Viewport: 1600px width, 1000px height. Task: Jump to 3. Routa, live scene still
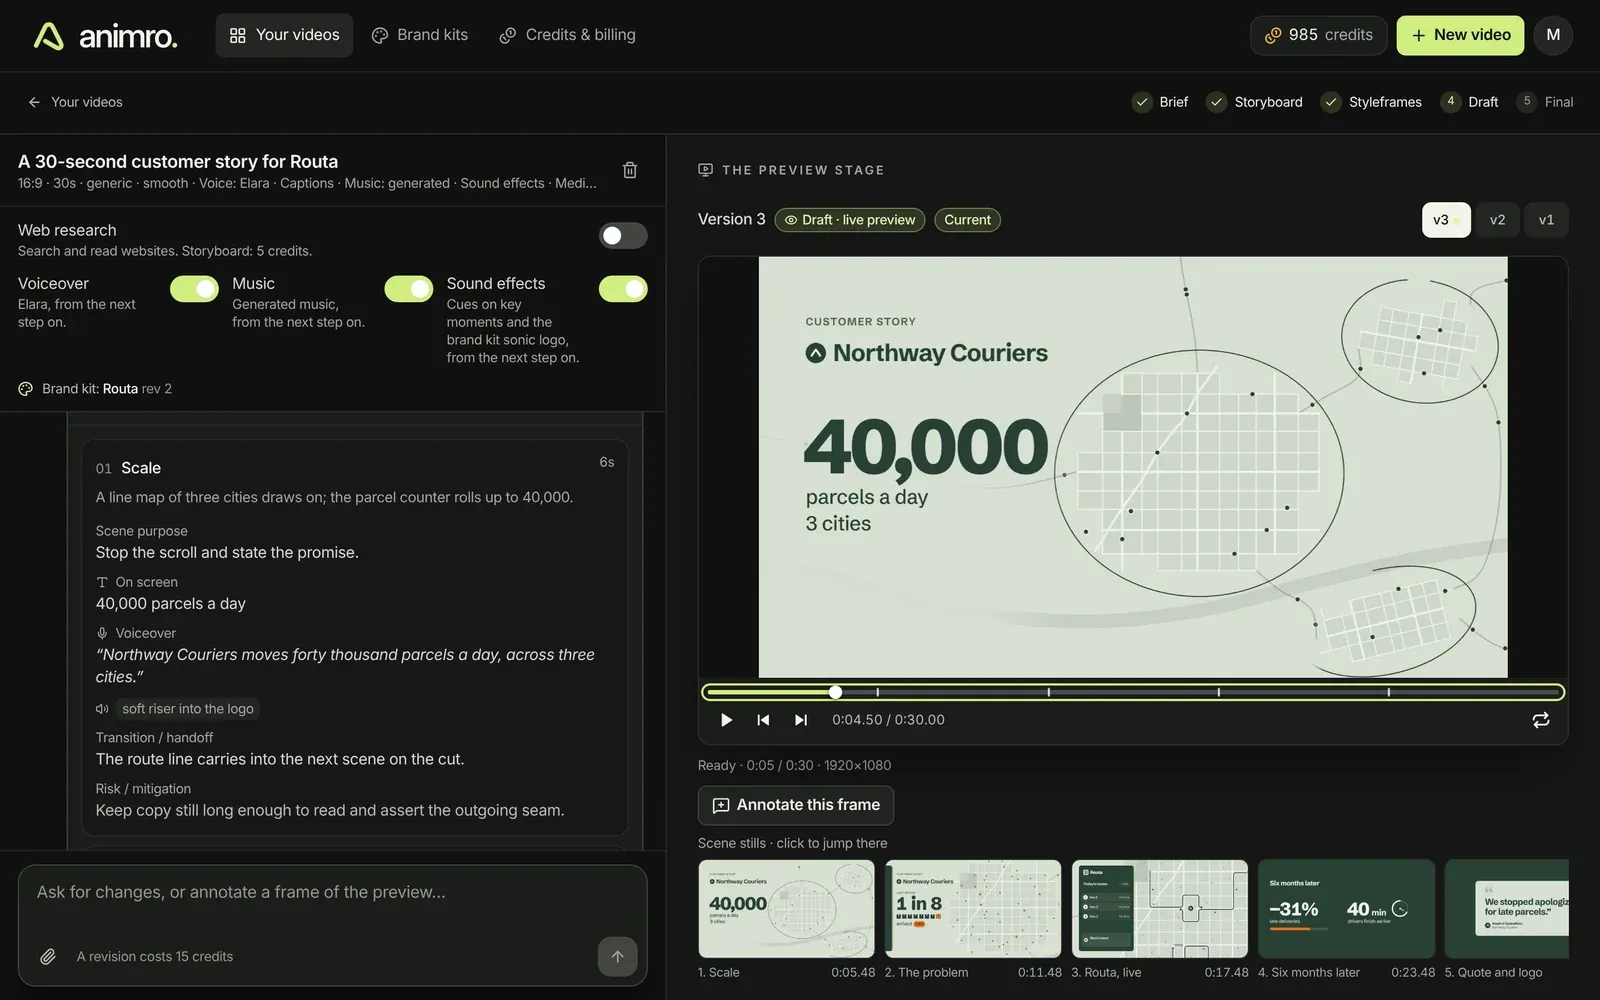pos(1160,909)
